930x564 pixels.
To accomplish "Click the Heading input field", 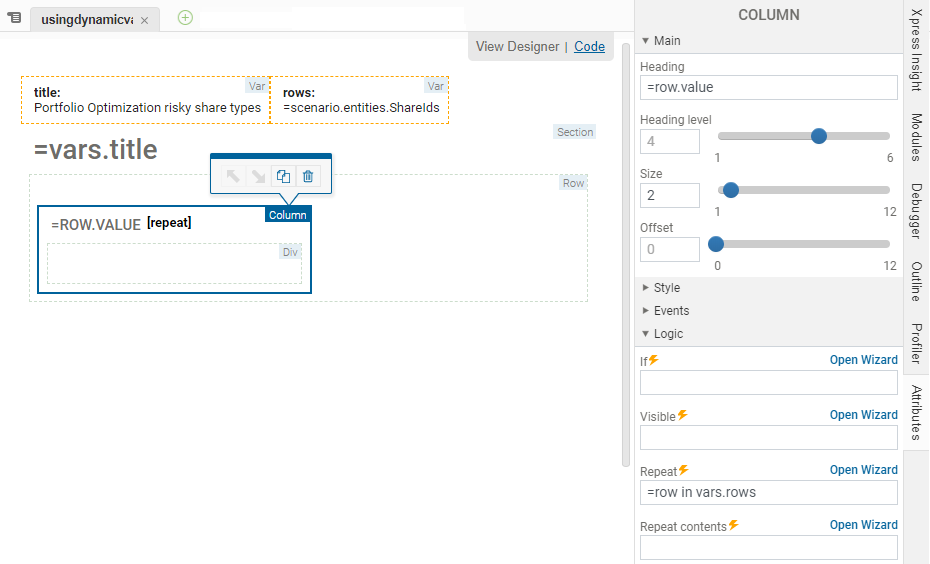I will point(768,88).
